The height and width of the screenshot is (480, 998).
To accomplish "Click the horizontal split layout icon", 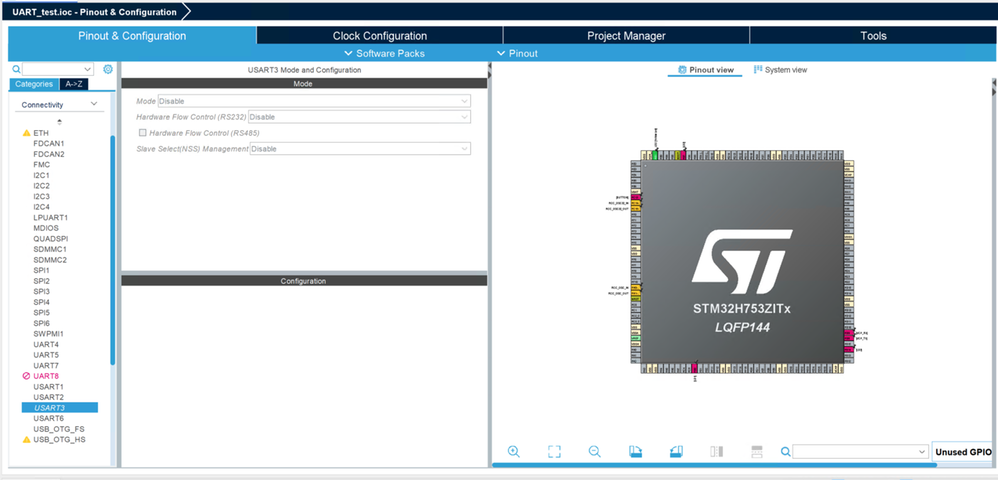I will click(x=757, y=451).
